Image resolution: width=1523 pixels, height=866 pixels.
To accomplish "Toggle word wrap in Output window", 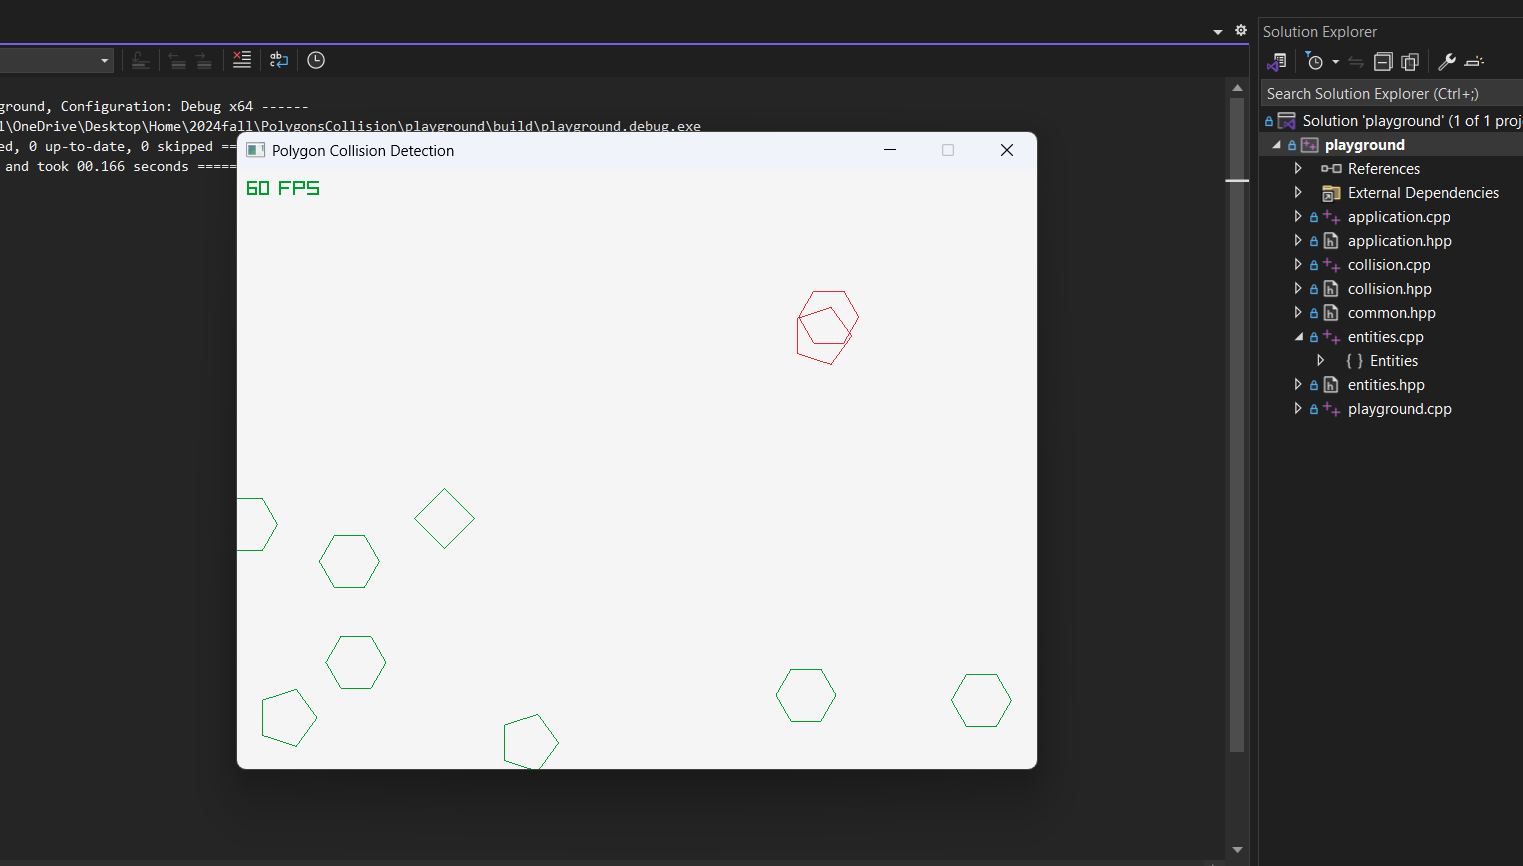I will pyautogui.click(x=279, y=60).
